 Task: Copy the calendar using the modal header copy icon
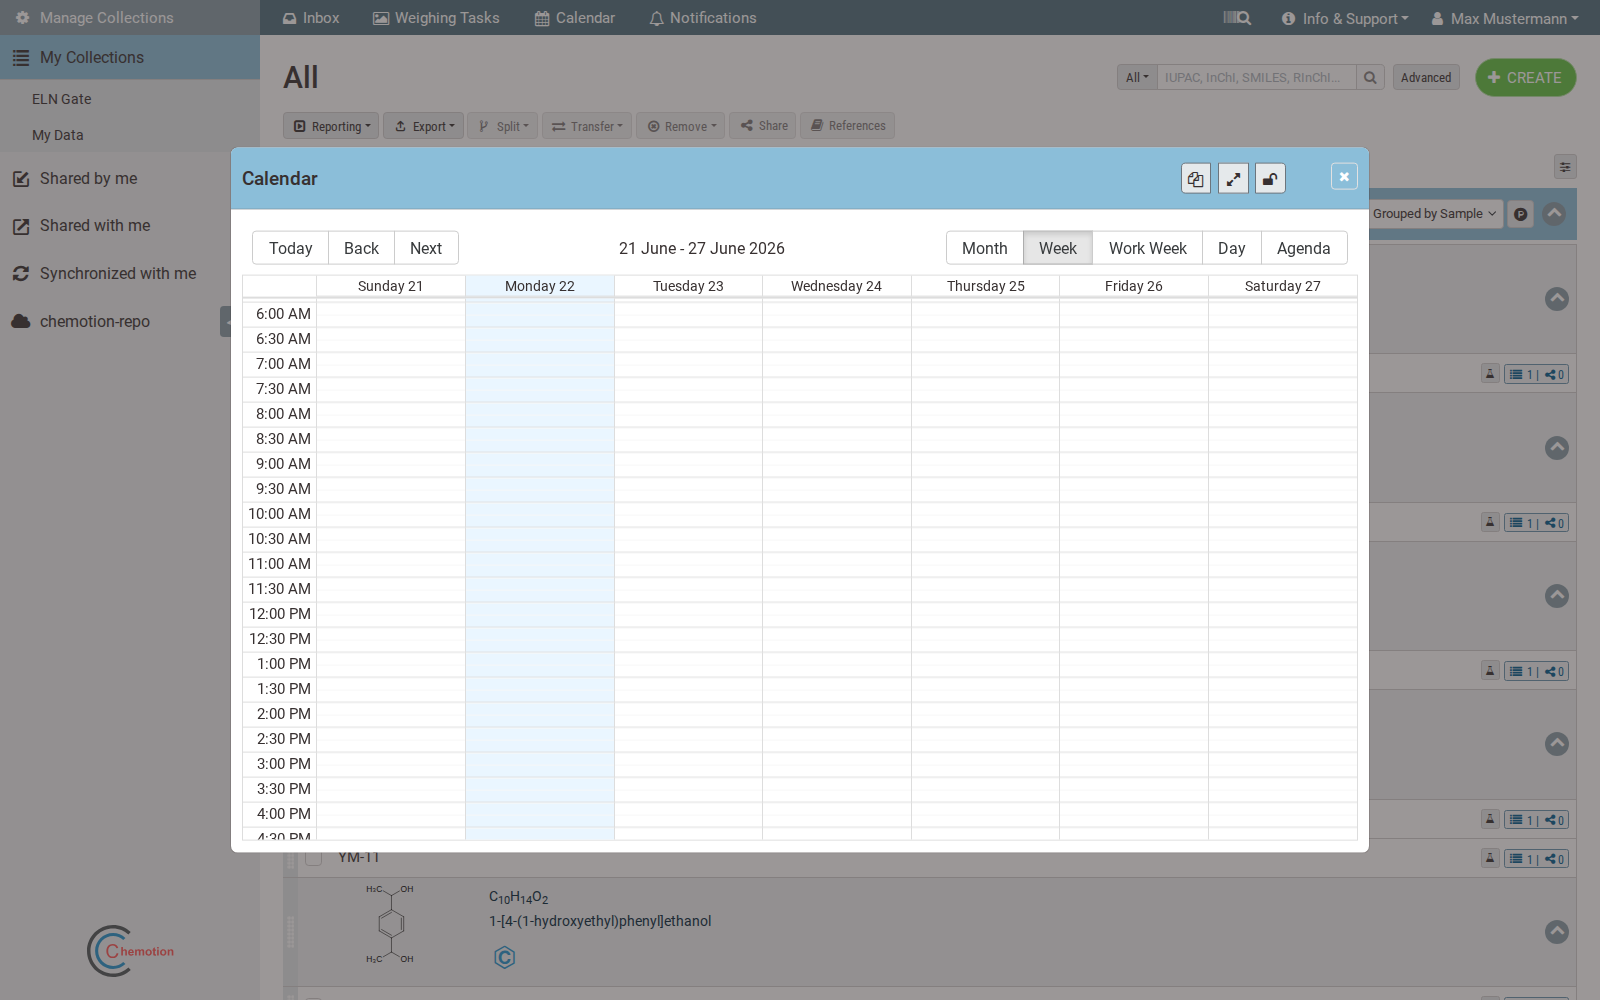pos(1196,179)
